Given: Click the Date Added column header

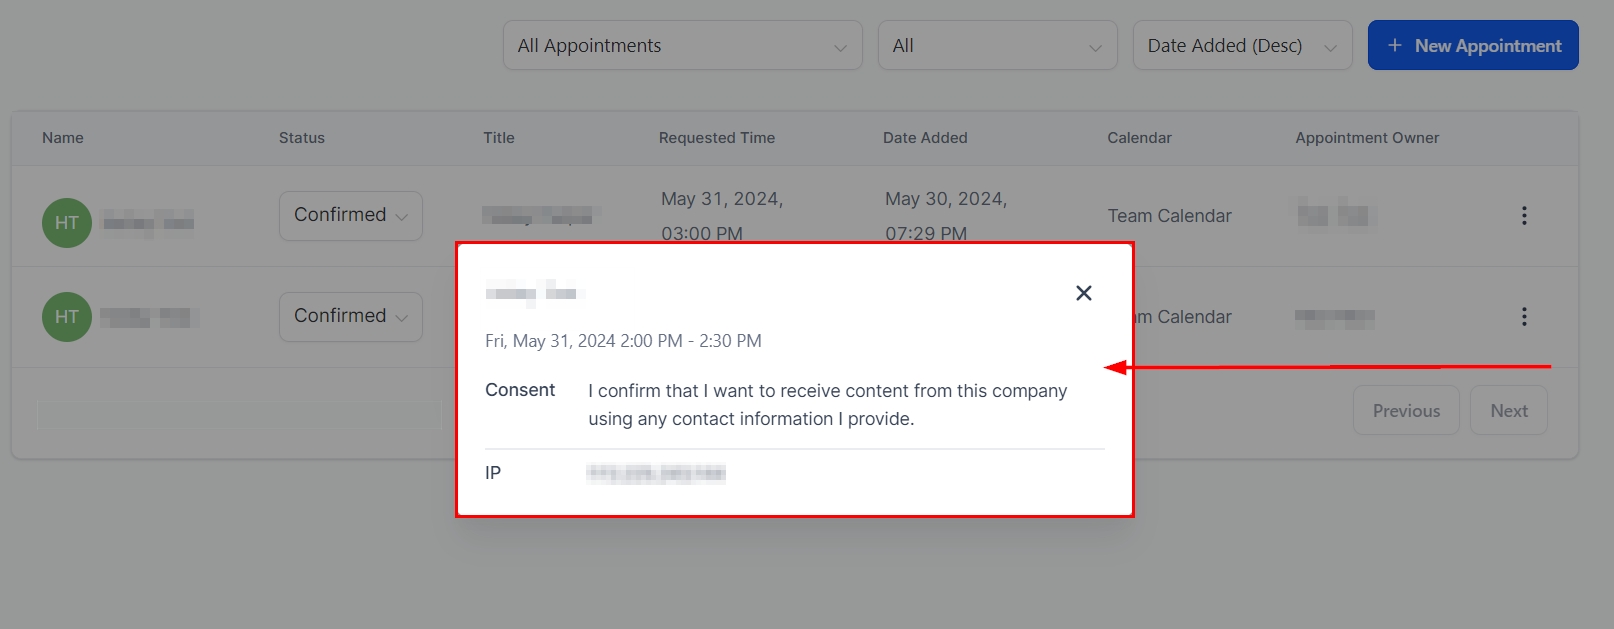Looking at the screenshot, I should tap(925, 138).
